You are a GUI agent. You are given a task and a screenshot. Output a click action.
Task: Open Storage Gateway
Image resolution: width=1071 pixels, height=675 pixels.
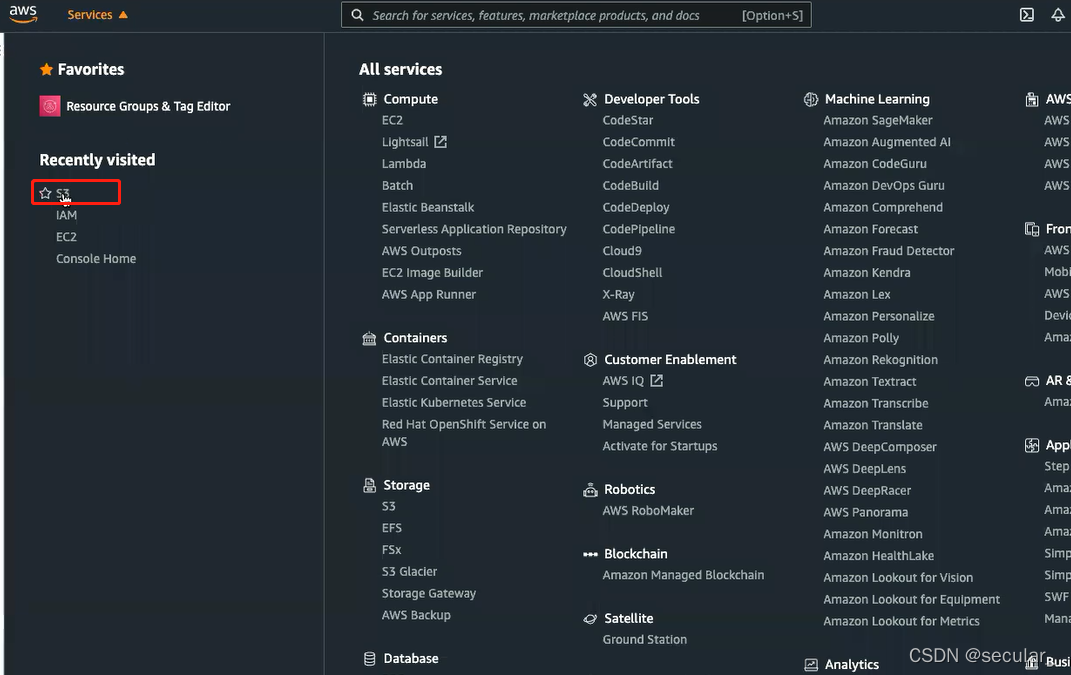pyautogui.click(x=429, y=594)
